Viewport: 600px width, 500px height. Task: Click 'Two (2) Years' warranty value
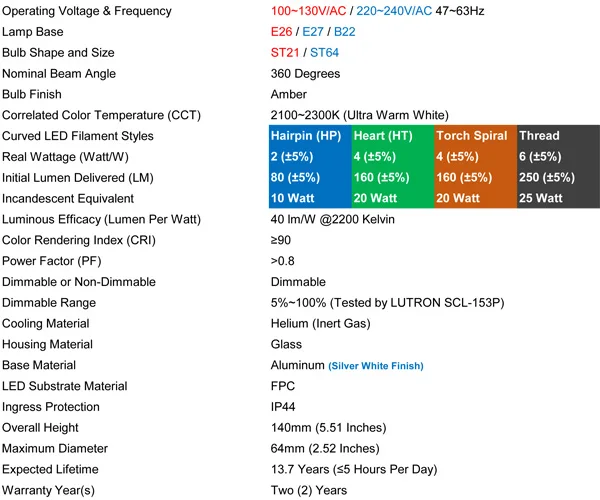tap(309, 490)
